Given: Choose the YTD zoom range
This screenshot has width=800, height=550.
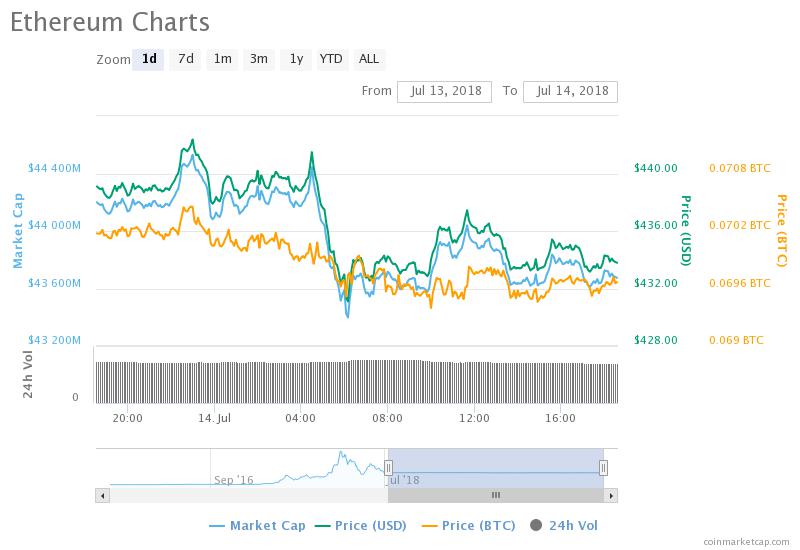Looking at the screenshot, I should click(331, 59).
